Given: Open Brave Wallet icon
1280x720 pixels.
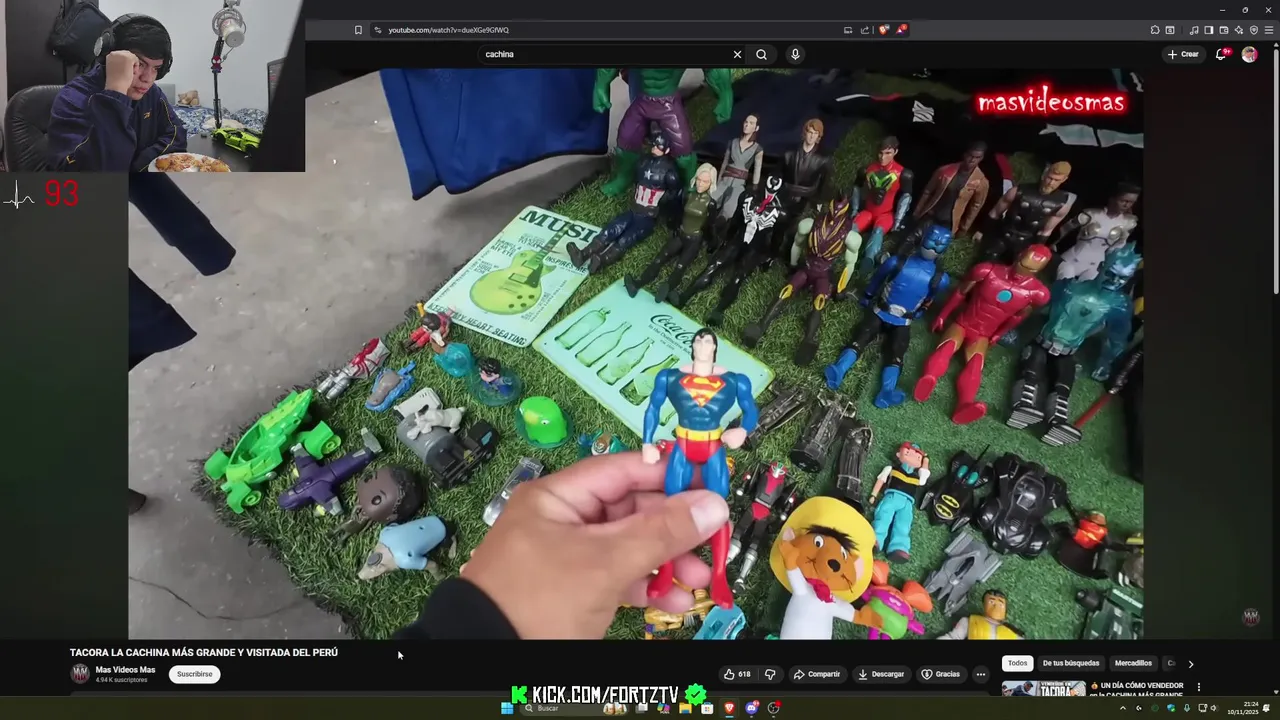Looking at the screenshot, I should pos(1224,30).
